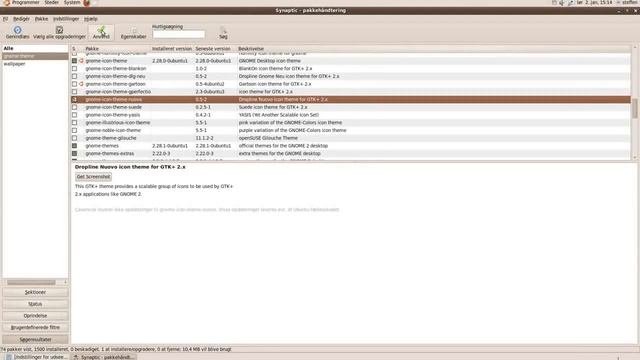
Task: Click the YASIS icon set description text
Action: [279, 115]
